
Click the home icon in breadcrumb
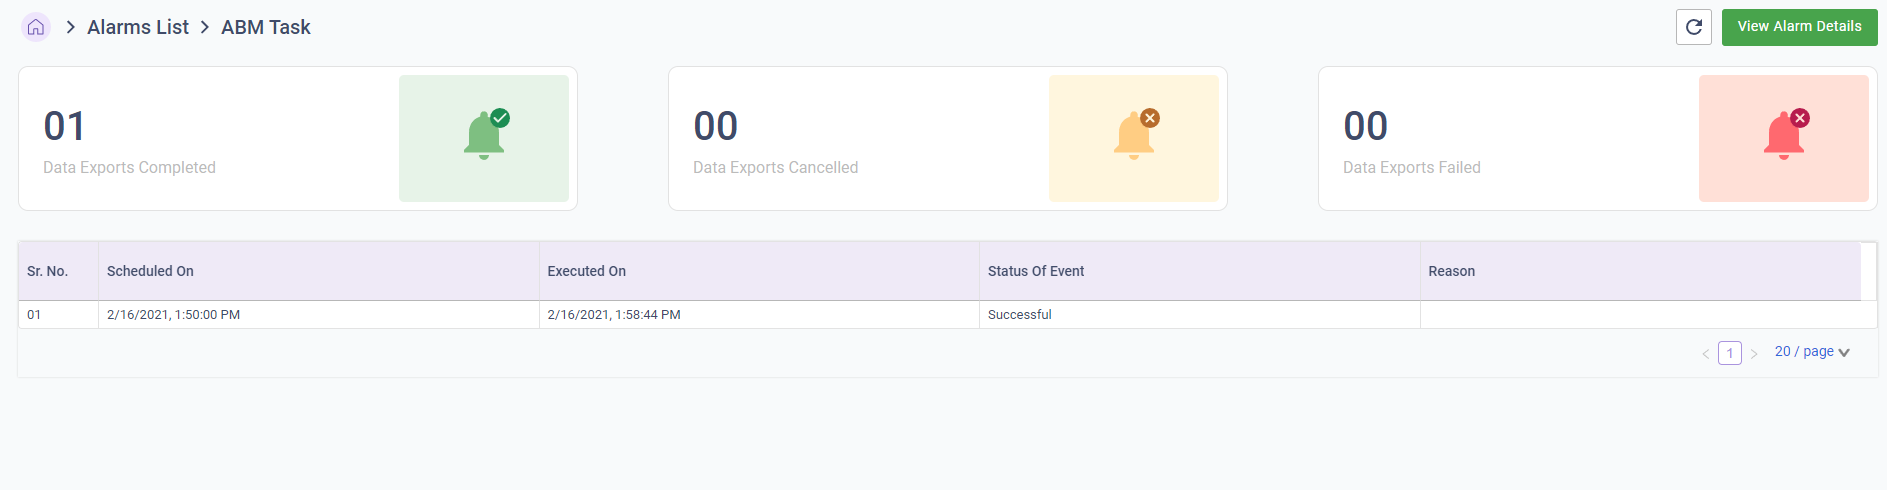pyautogui.click(x=36, y=27)
